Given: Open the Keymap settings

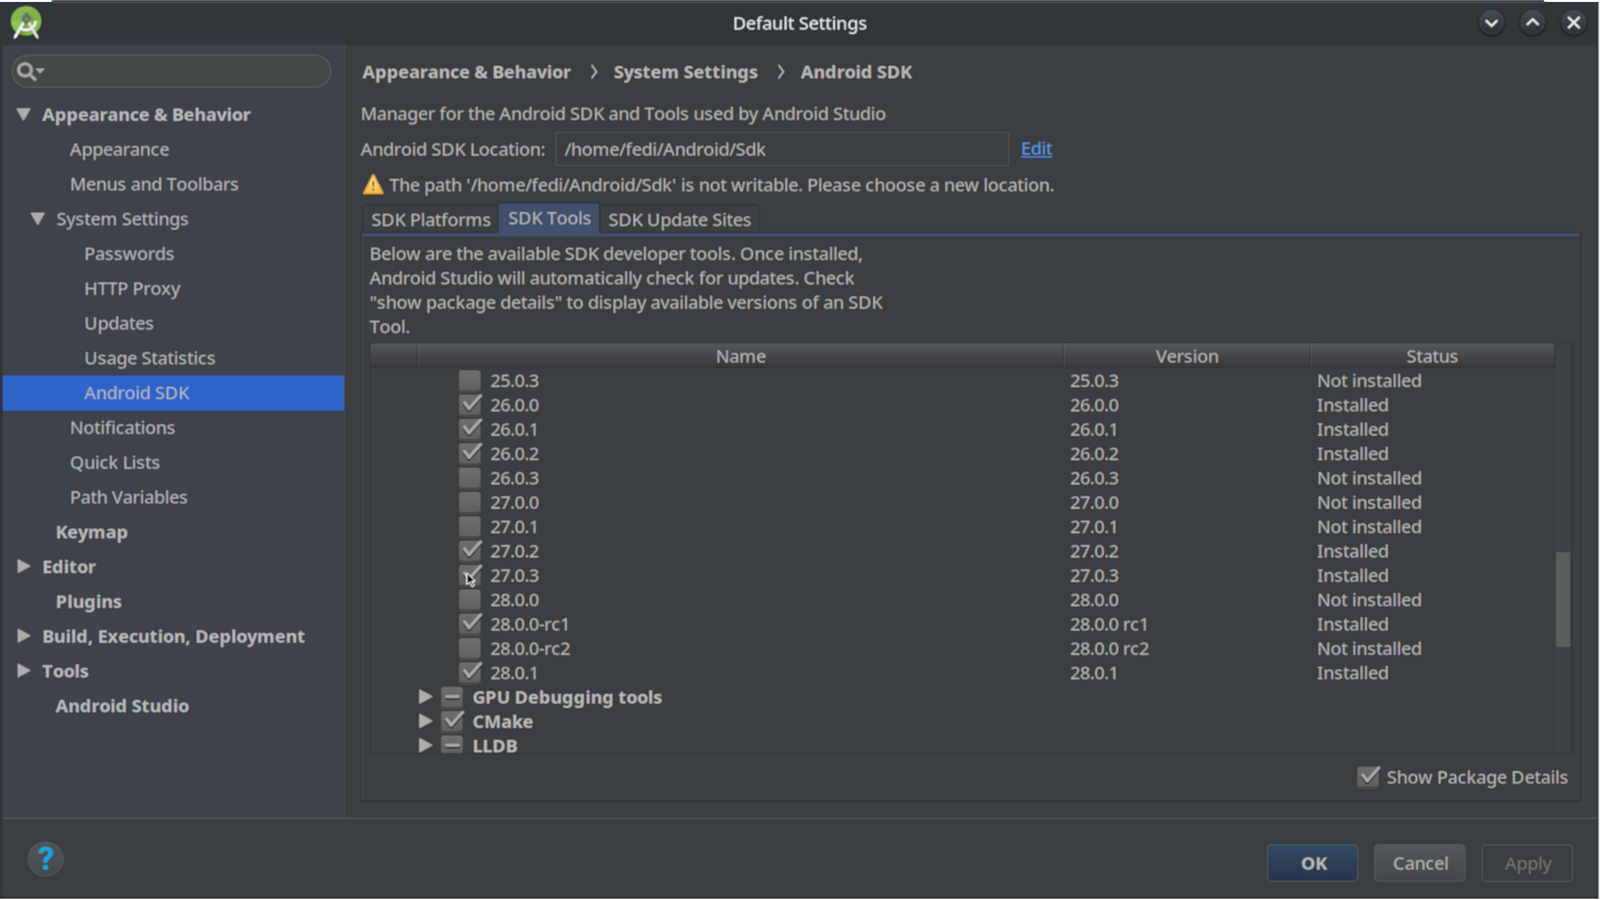Looking at the screenshot, I should tap(92, 532).
